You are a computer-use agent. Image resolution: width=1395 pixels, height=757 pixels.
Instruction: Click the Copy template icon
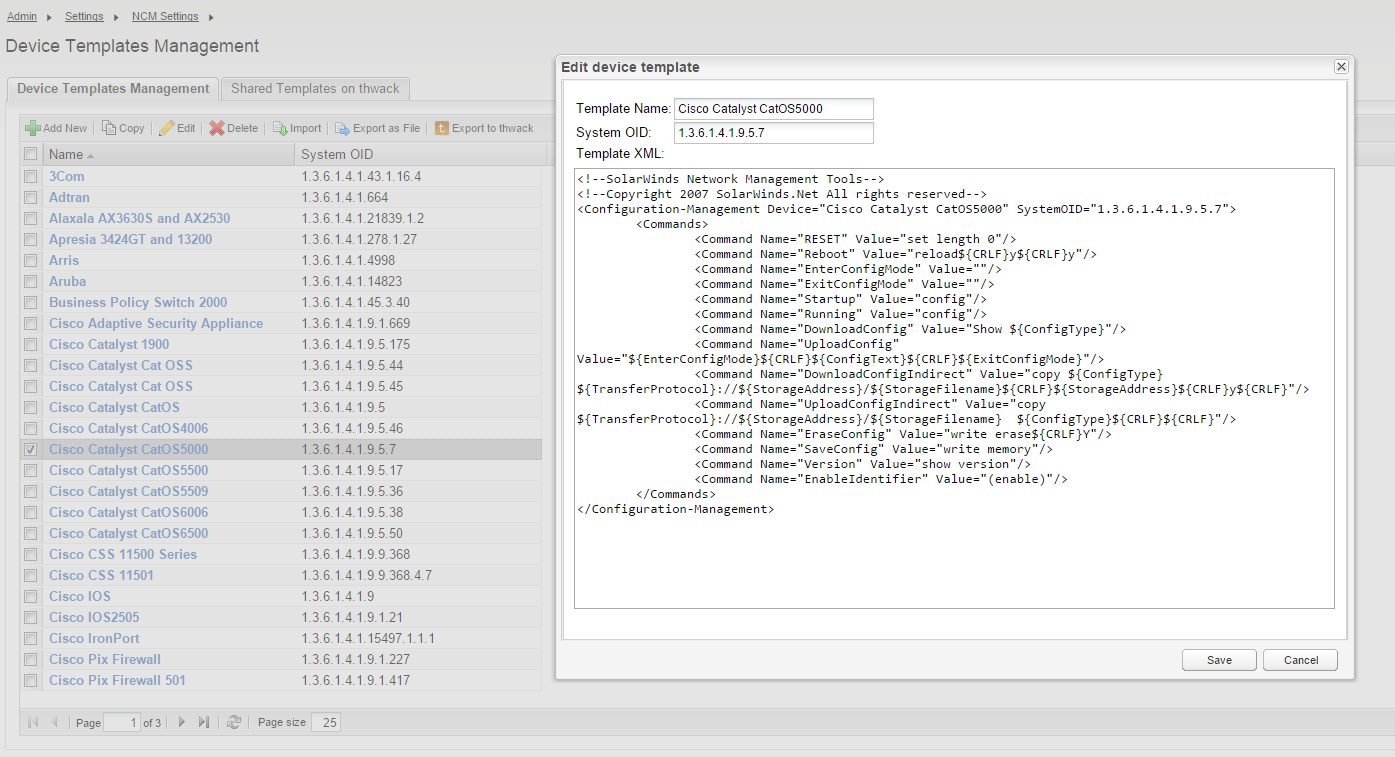(108, 128)
